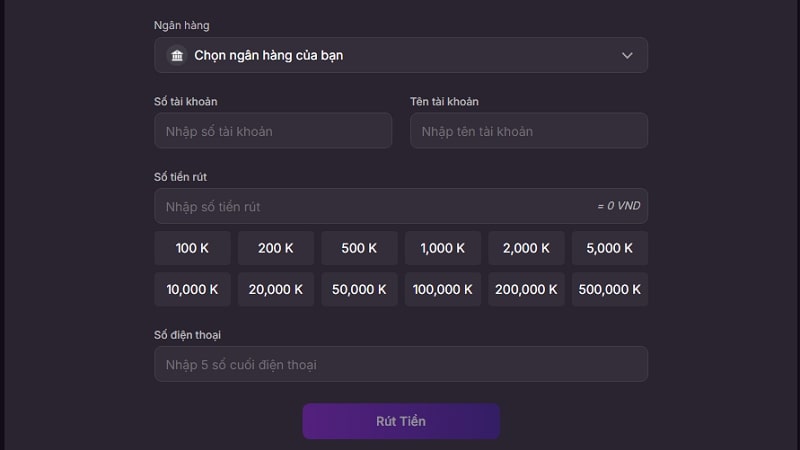This screenshot has height=450, width=800.
Task: Select the 10,000 K amount preset
Action: pyautogui.click(x=192, y=289)
